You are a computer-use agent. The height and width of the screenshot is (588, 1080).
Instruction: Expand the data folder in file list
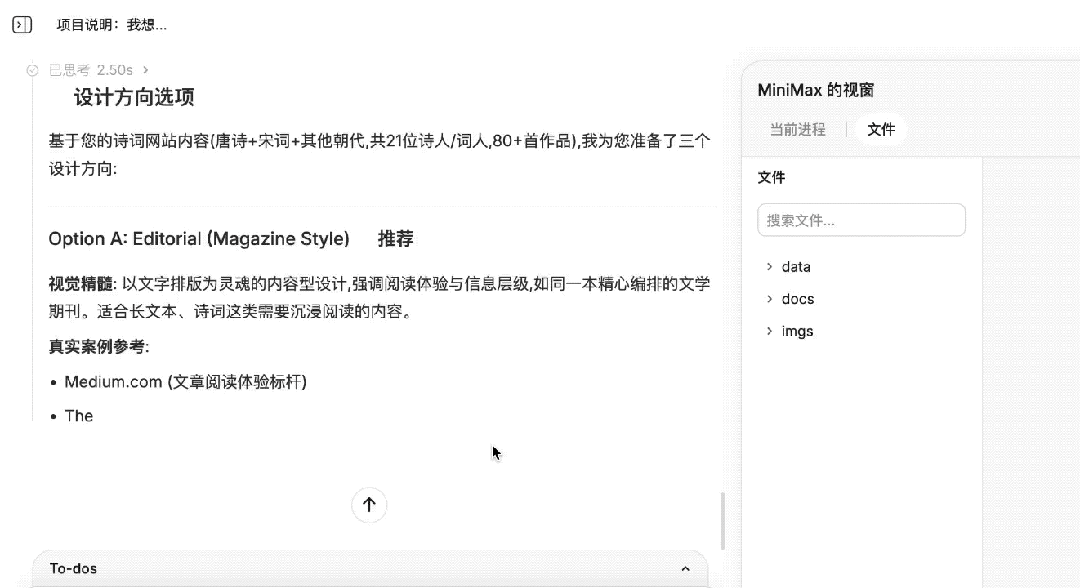click(768, 267)
